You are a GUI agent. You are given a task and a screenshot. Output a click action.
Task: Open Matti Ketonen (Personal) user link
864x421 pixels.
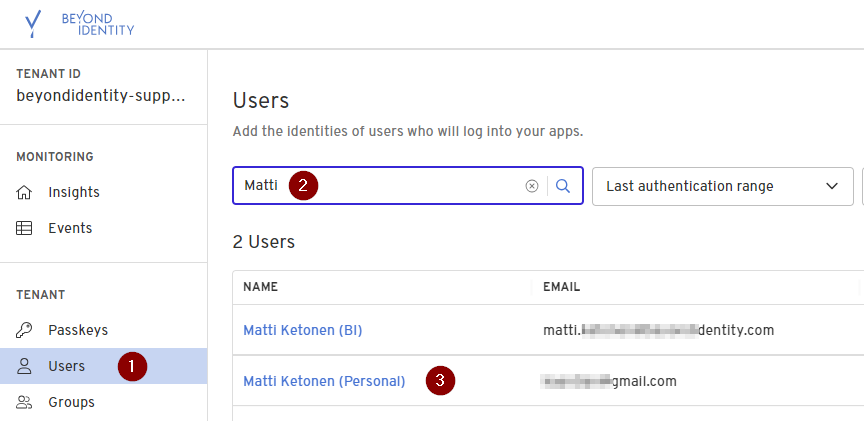click(324, 381)
